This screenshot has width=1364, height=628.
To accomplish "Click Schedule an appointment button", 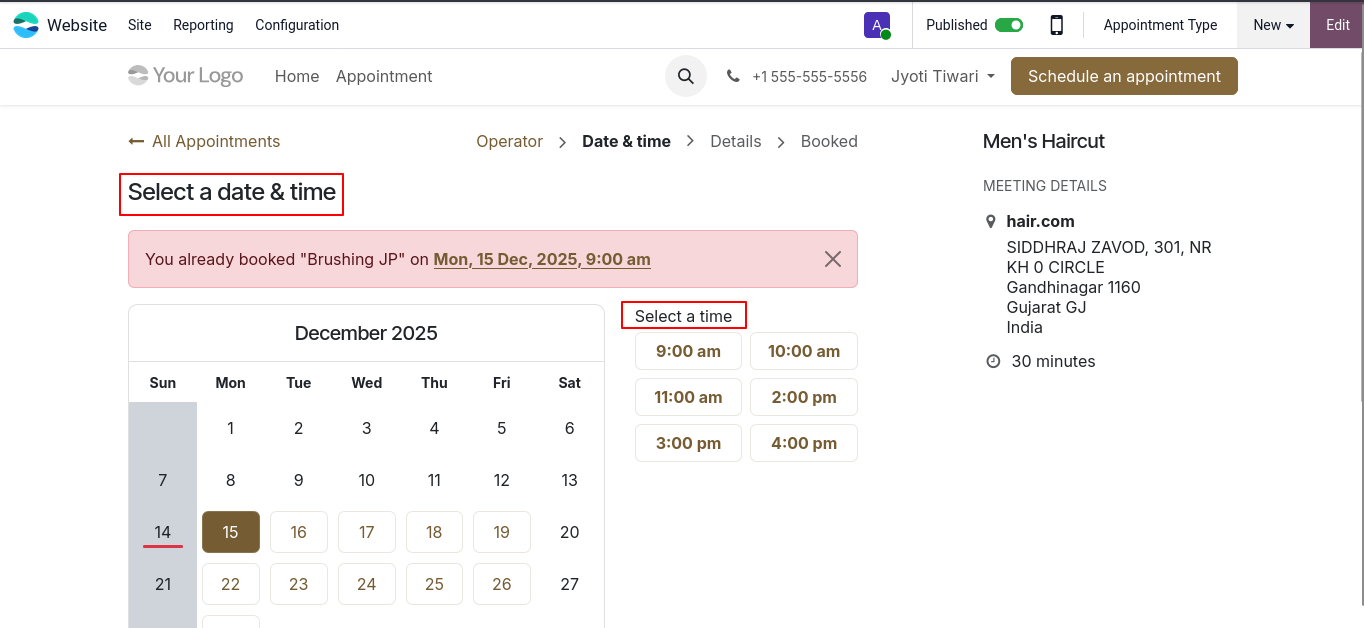I will 1124,76.
